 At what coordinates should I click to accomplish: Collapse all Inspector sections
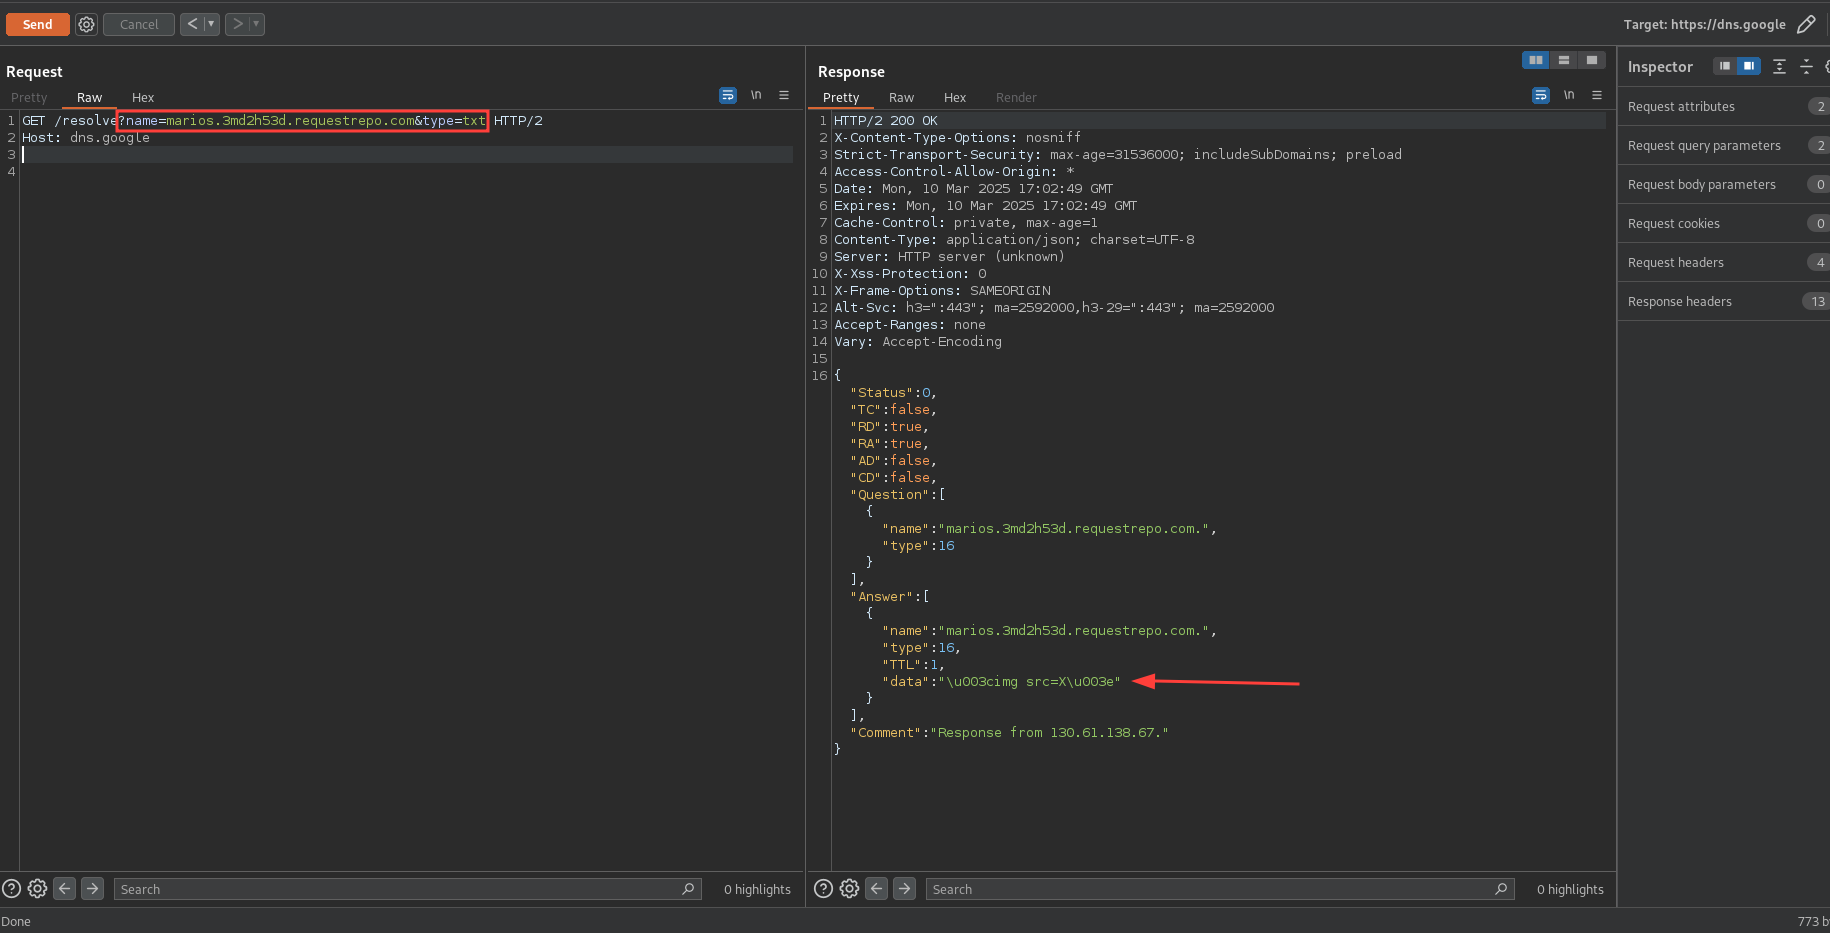pos(1806,66)
